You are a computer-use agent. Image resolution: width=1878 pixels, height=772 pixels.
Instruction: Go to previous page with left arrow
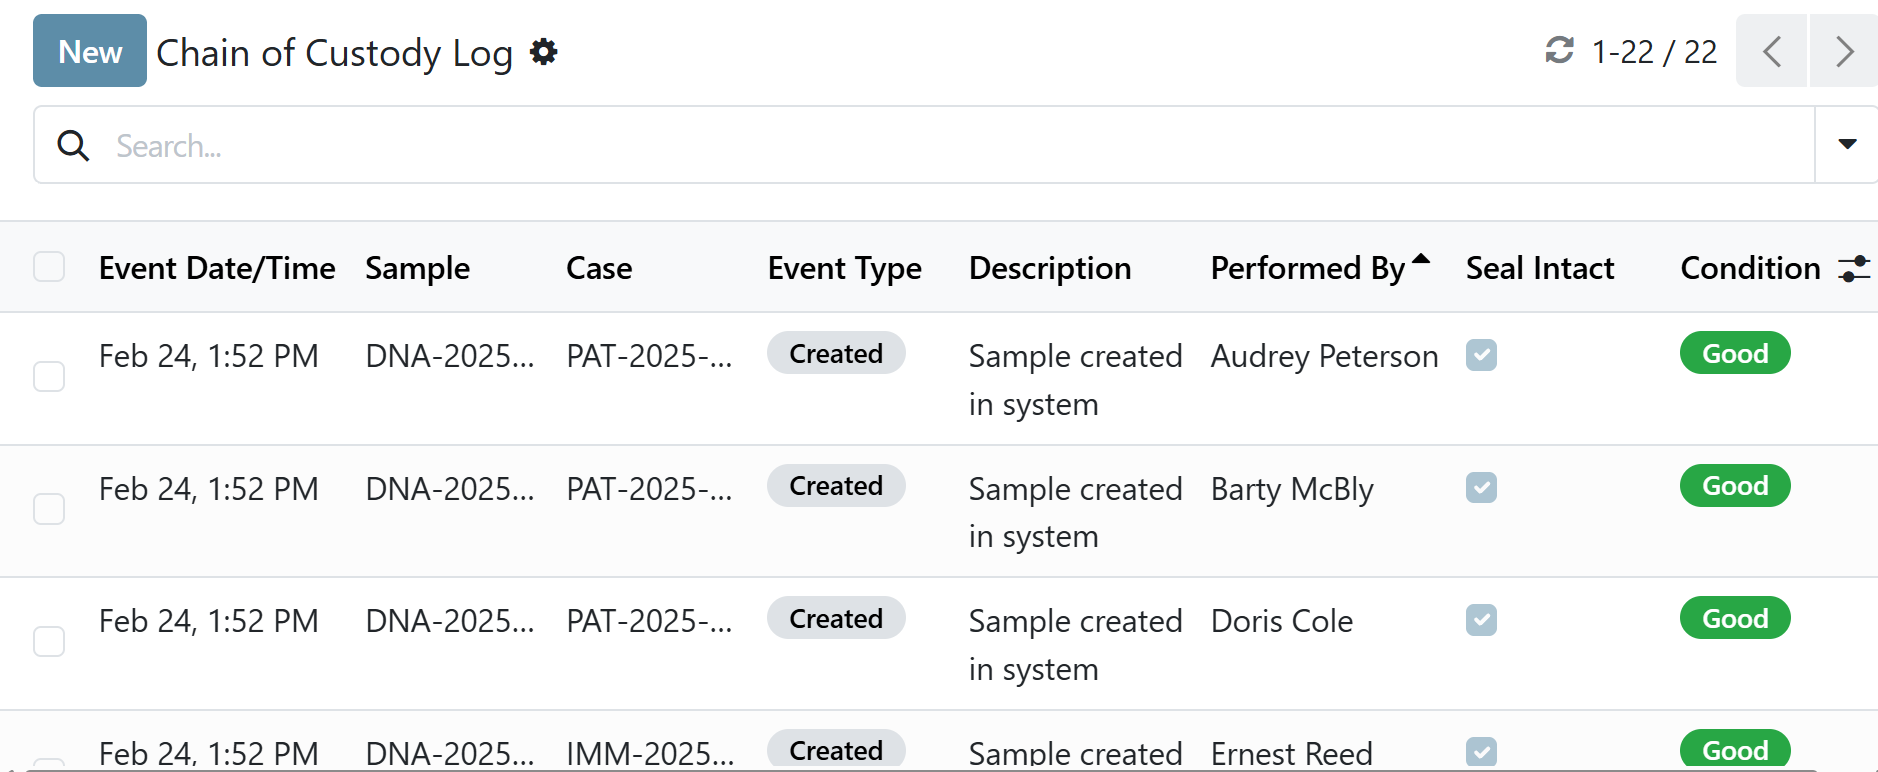(x=1771, y=51)
